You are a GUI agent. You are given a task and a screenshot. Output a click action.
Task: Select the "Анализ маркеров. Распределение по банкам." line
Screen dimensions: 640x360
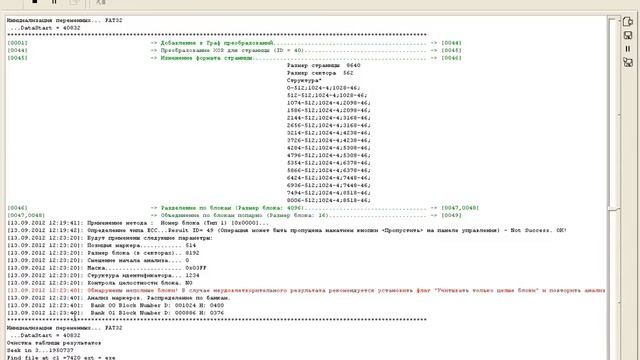[119, 298]
